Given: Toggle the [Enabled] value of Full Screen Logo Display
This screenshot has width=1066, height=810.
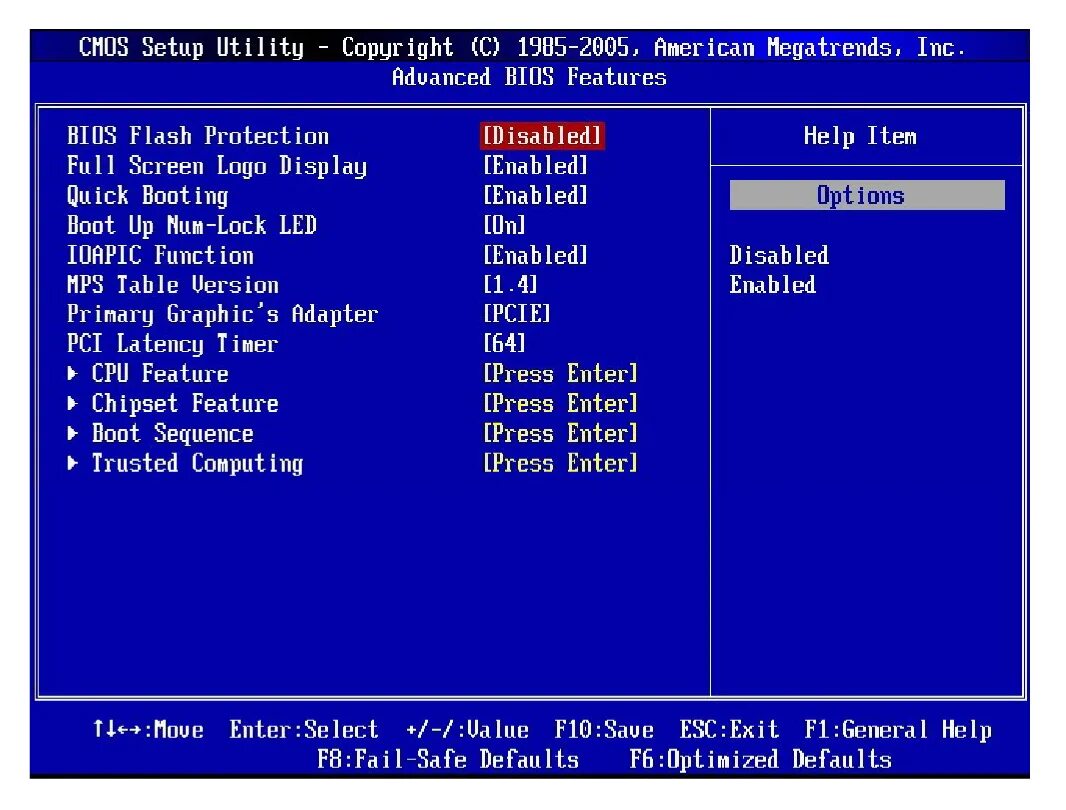Looking at the screenshot, I should point(536,166).
